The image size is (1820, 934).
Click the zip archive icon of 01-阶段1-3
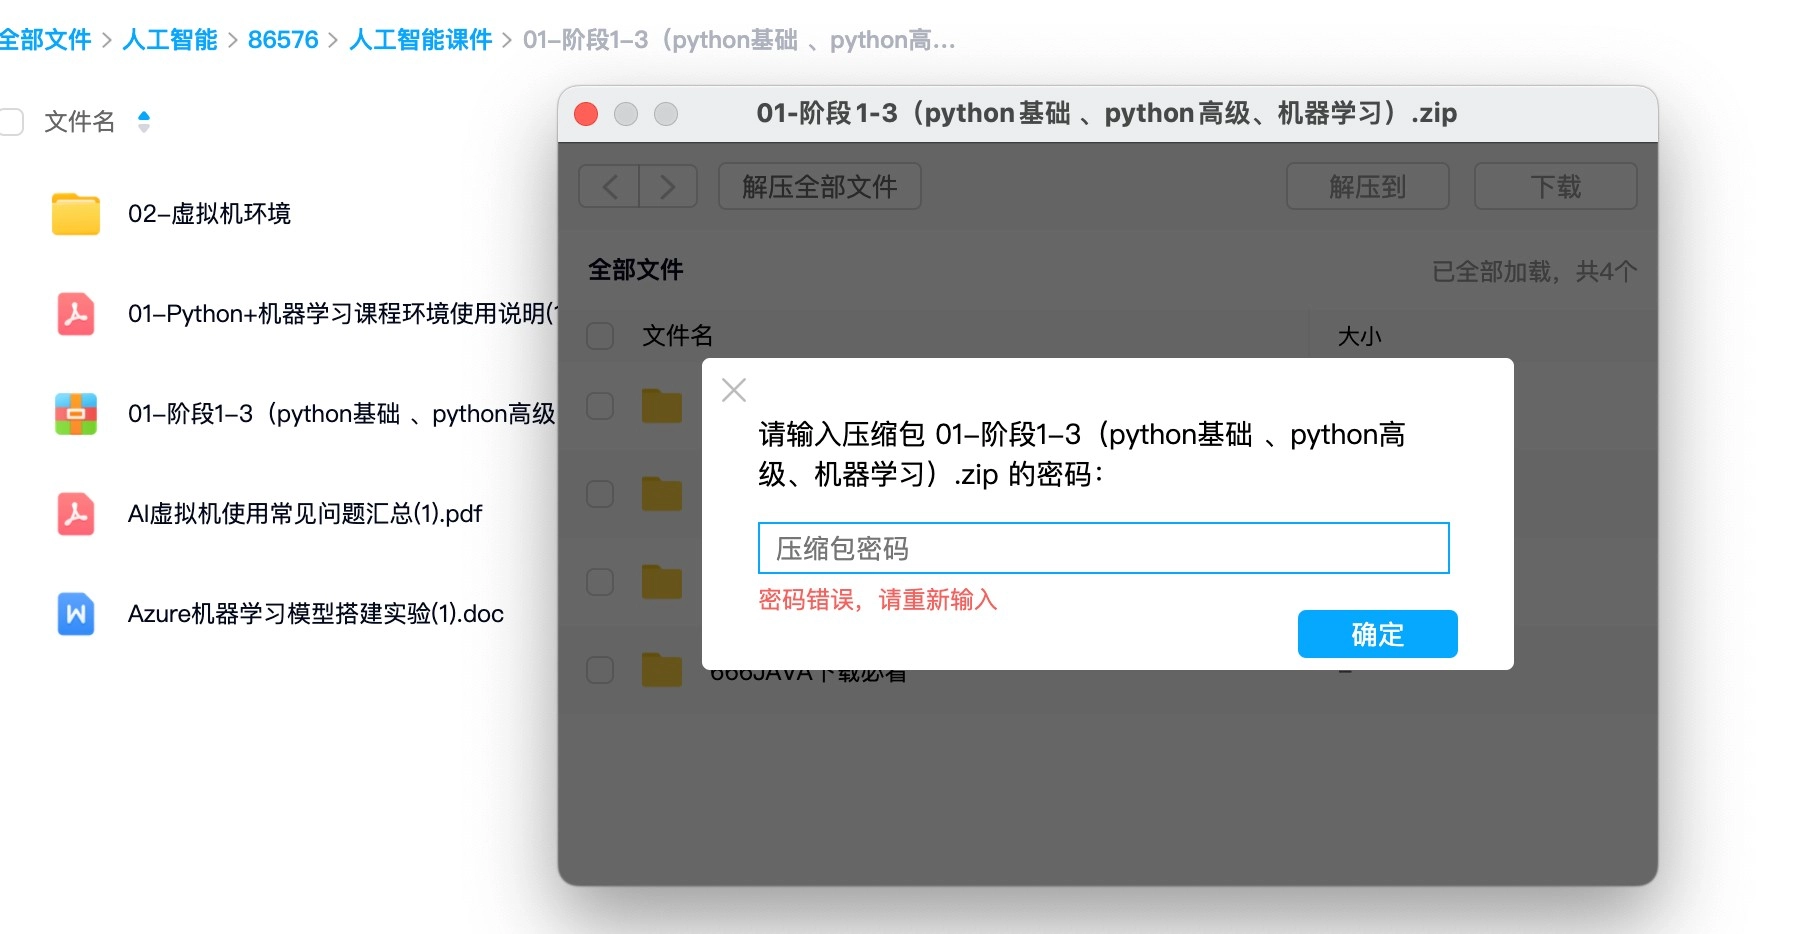[x=74, y=414]
